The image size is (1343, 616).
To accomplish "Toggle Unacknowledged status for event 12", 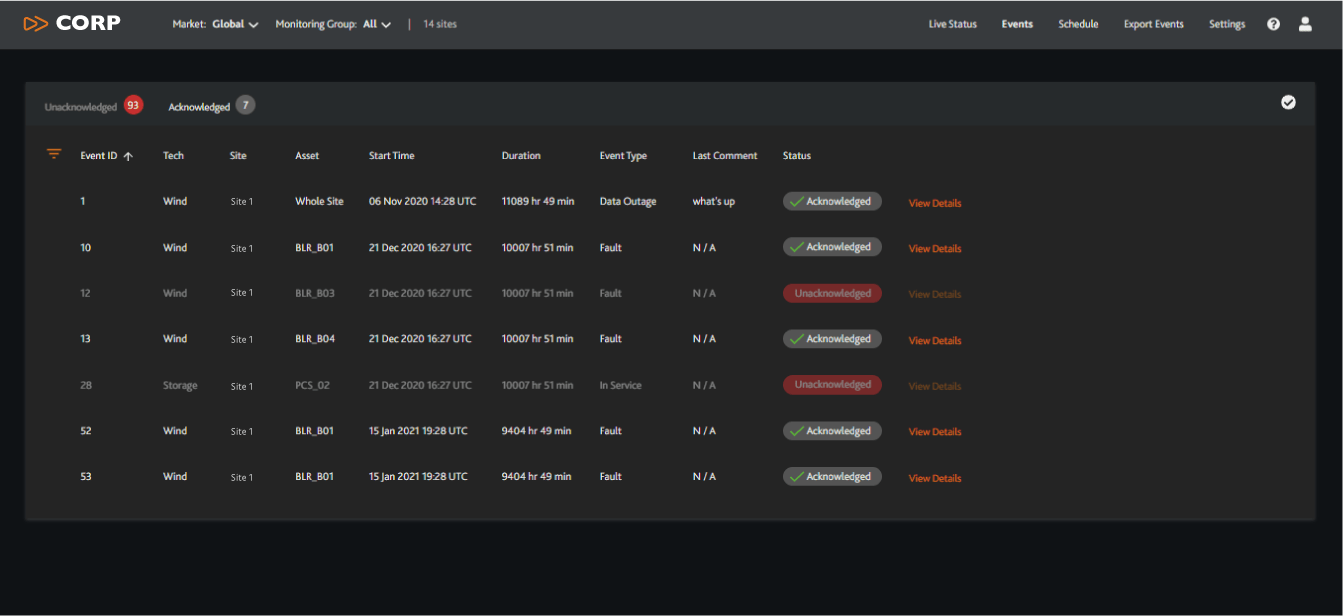I will pyautogui.click(x=832, y=293).
